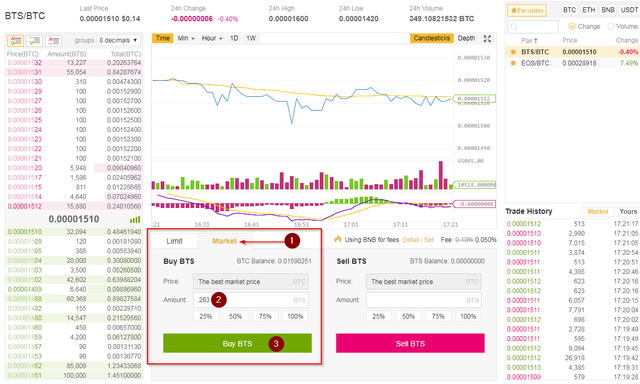Viewport: 640px width, 384px height.
Task: Set buy amount to 50%
Action: coord(236,316)
